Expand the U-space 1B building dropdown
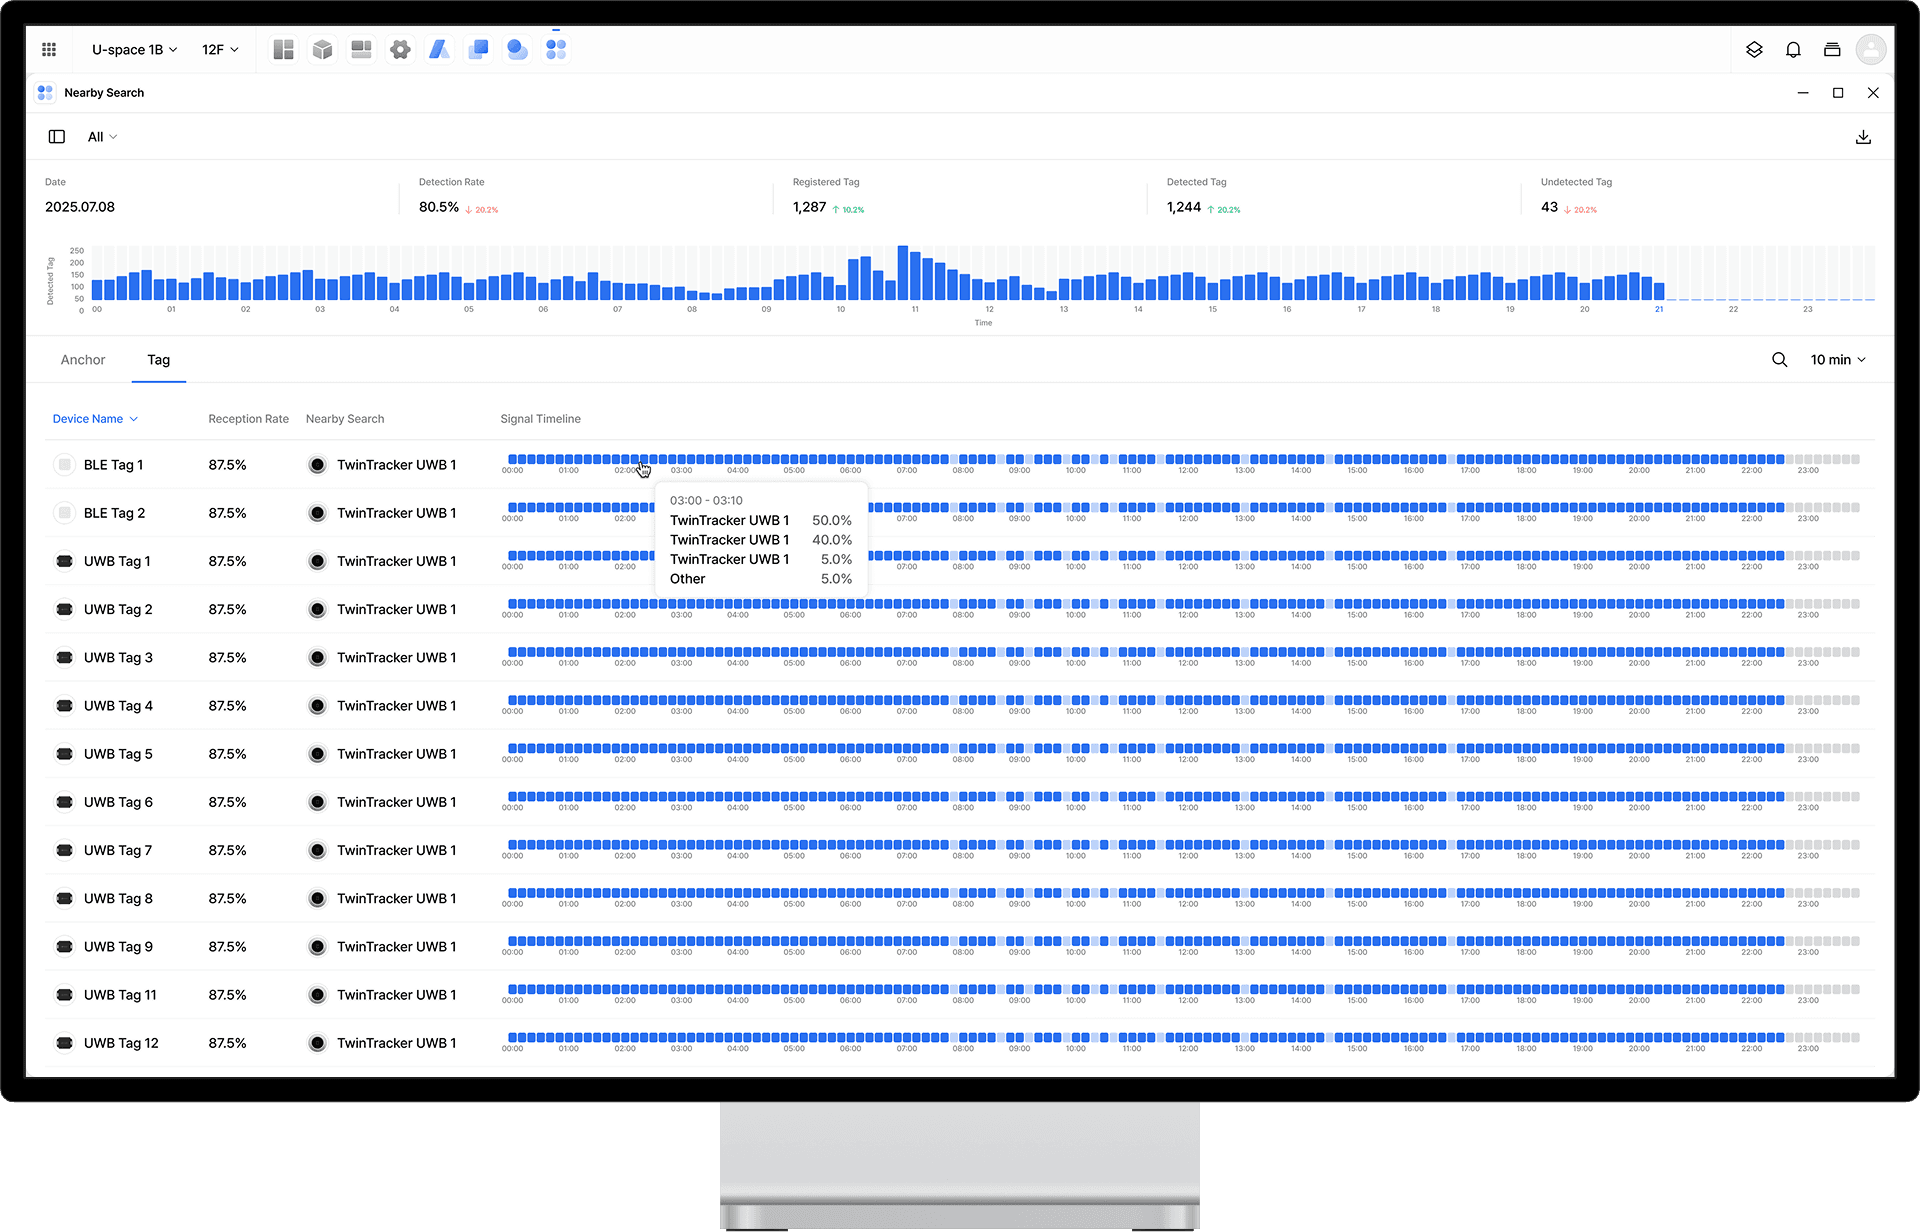1920x1232 pixels. pyautogui.click(x=134, y=49)
